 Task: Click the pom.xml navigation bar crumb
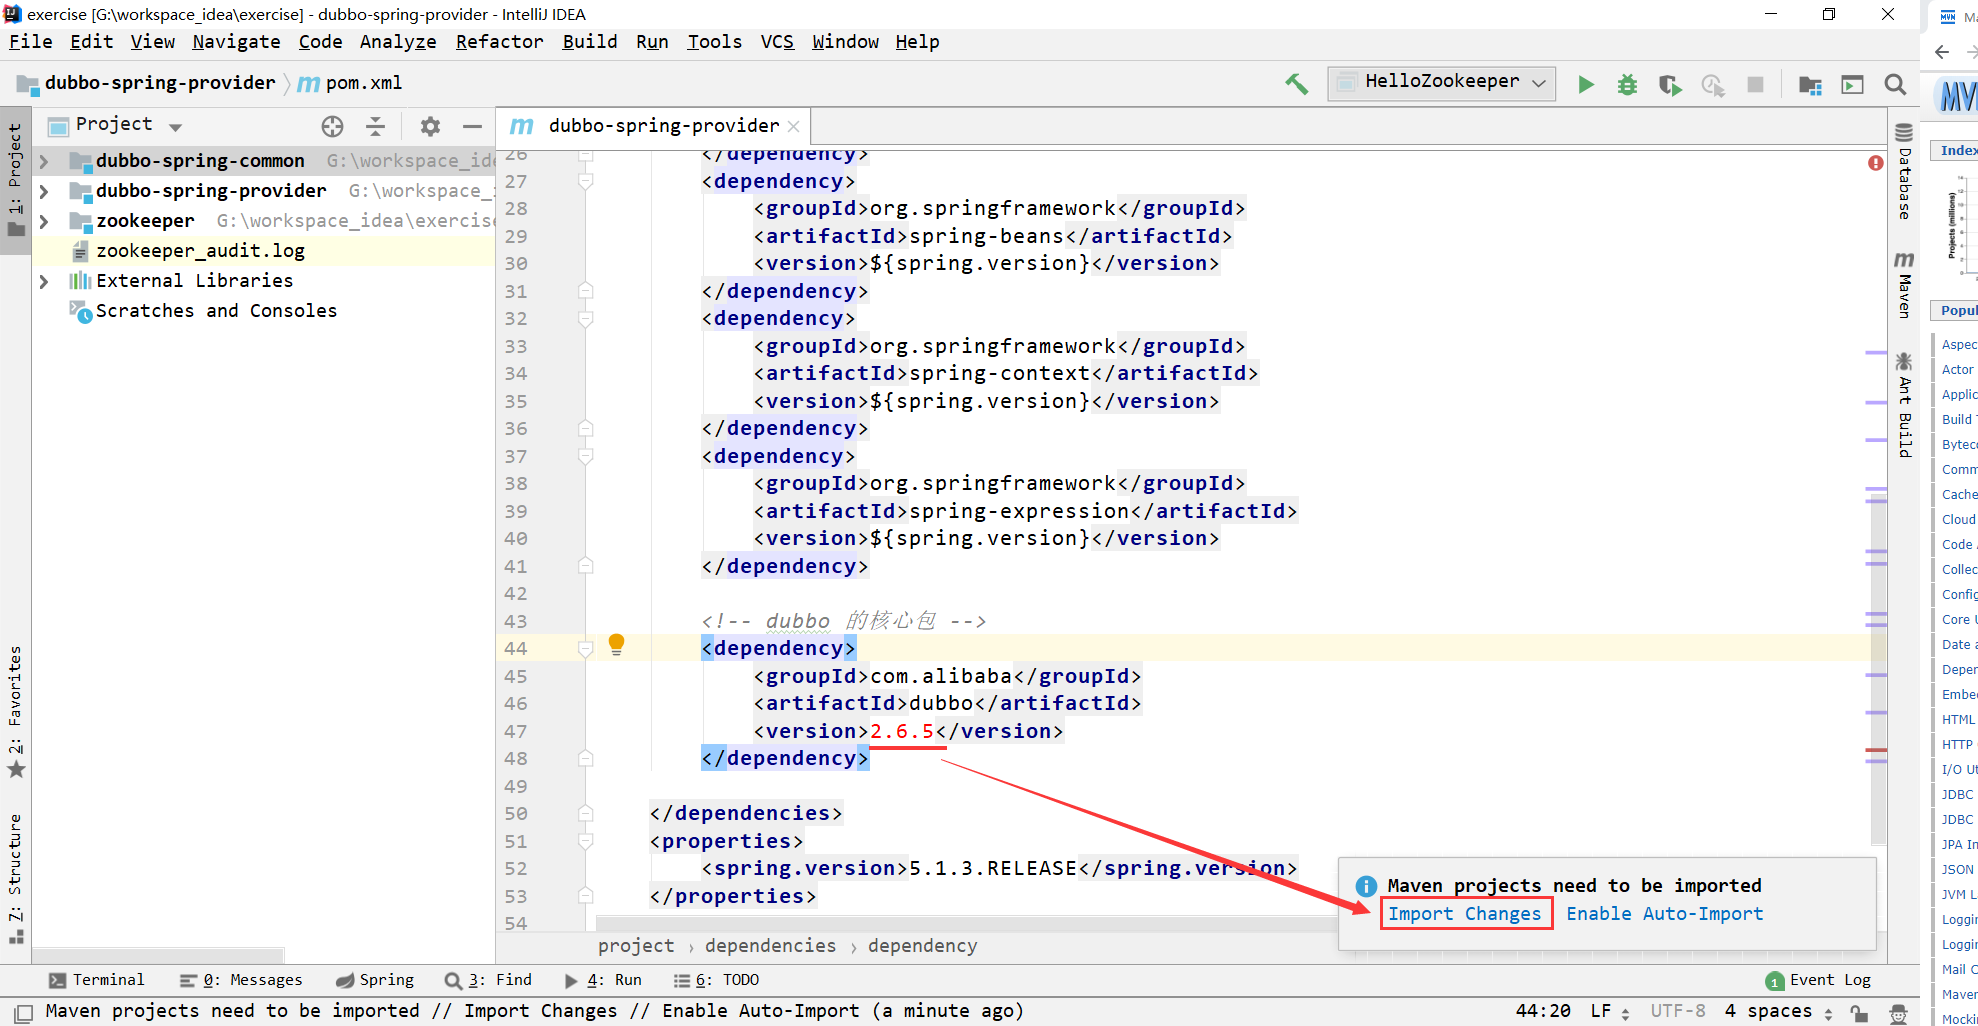351,83
